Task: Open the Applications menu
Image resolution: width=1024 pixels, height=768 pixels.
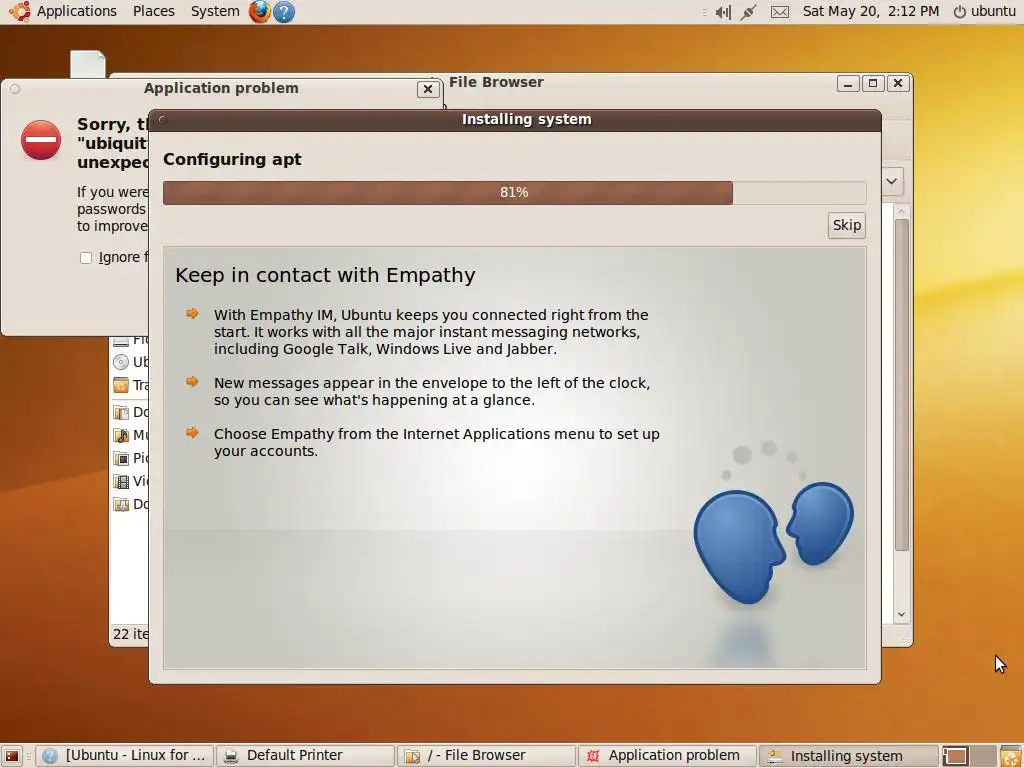Action: tap(76, 11)
